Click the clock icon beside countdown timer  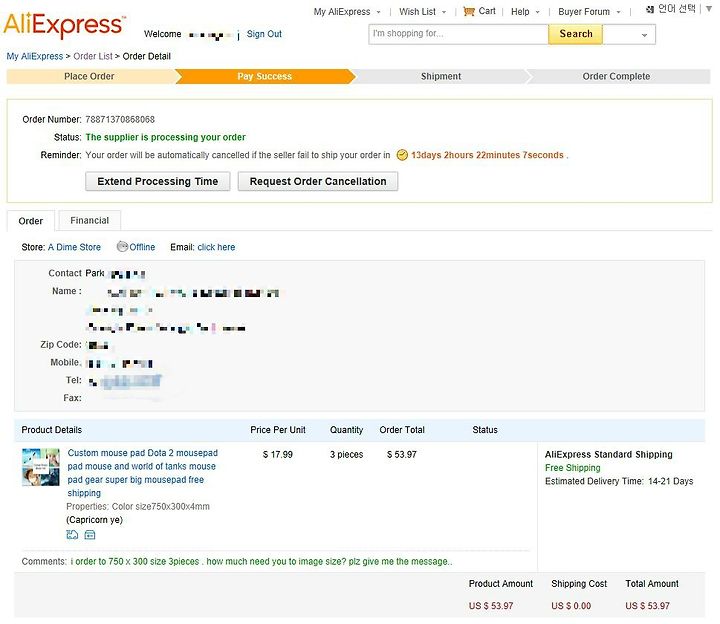(x=402, y=155)
